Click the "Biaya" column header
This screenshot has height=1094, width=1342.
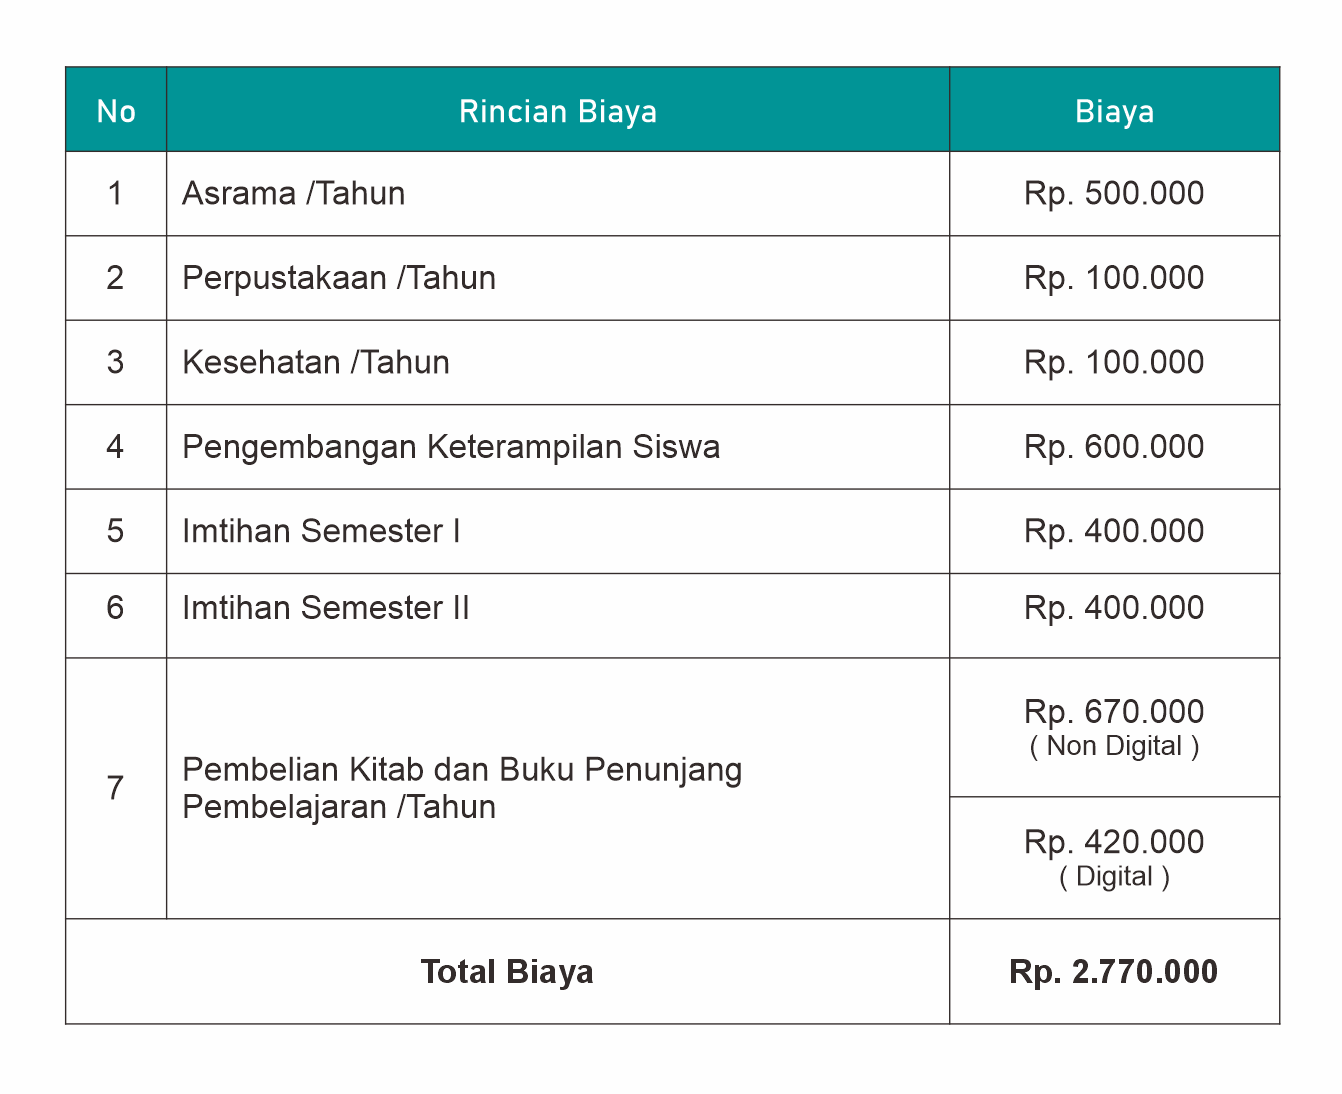pyautogui.click(x=1114, y=111)
